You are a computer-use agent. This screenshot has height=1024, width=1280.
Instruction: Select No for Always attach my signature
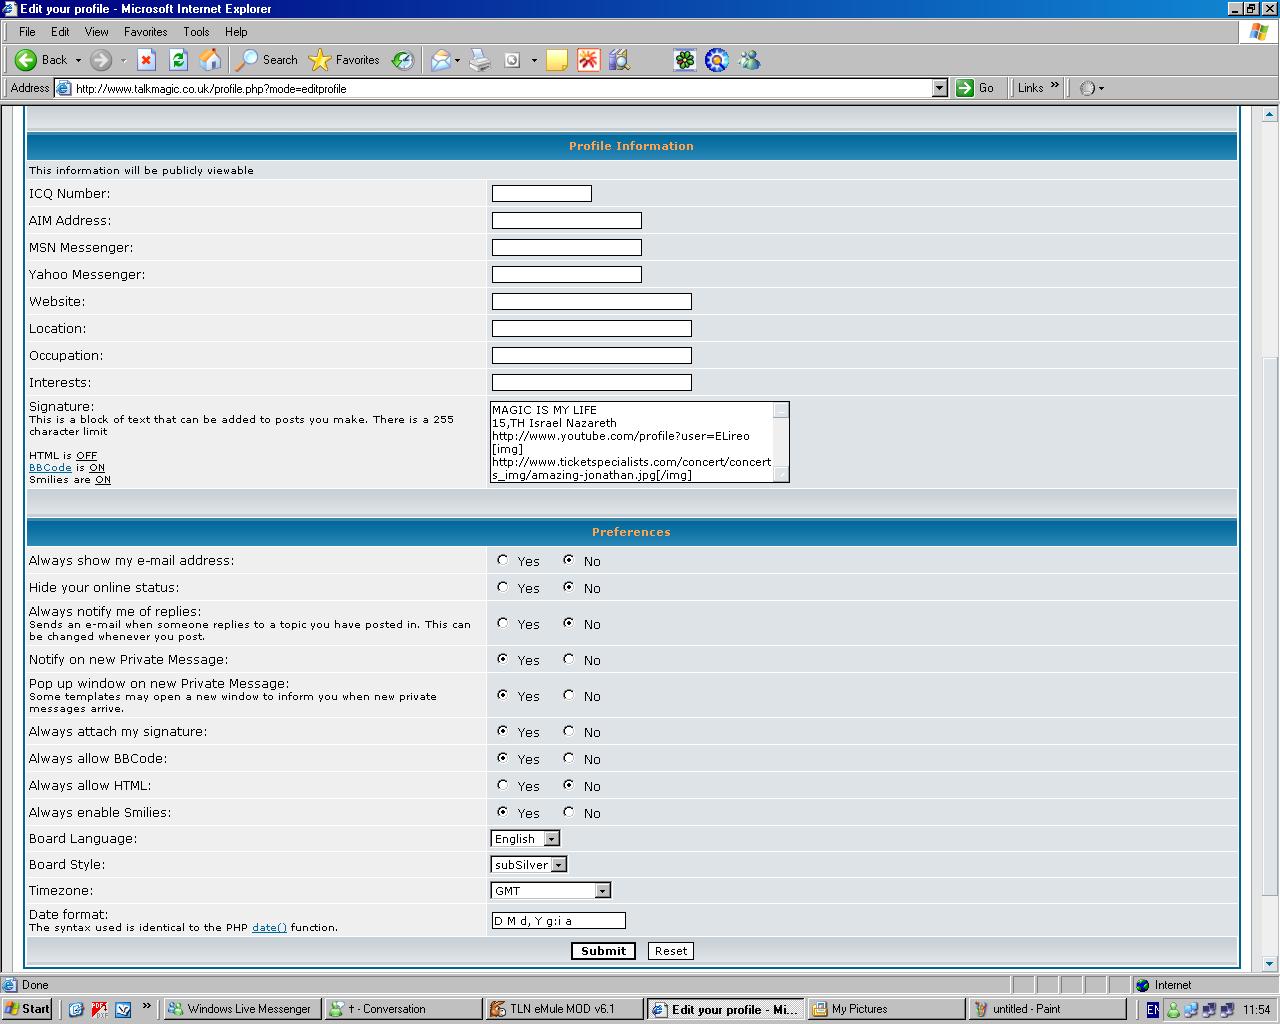[x=569, y=731]
